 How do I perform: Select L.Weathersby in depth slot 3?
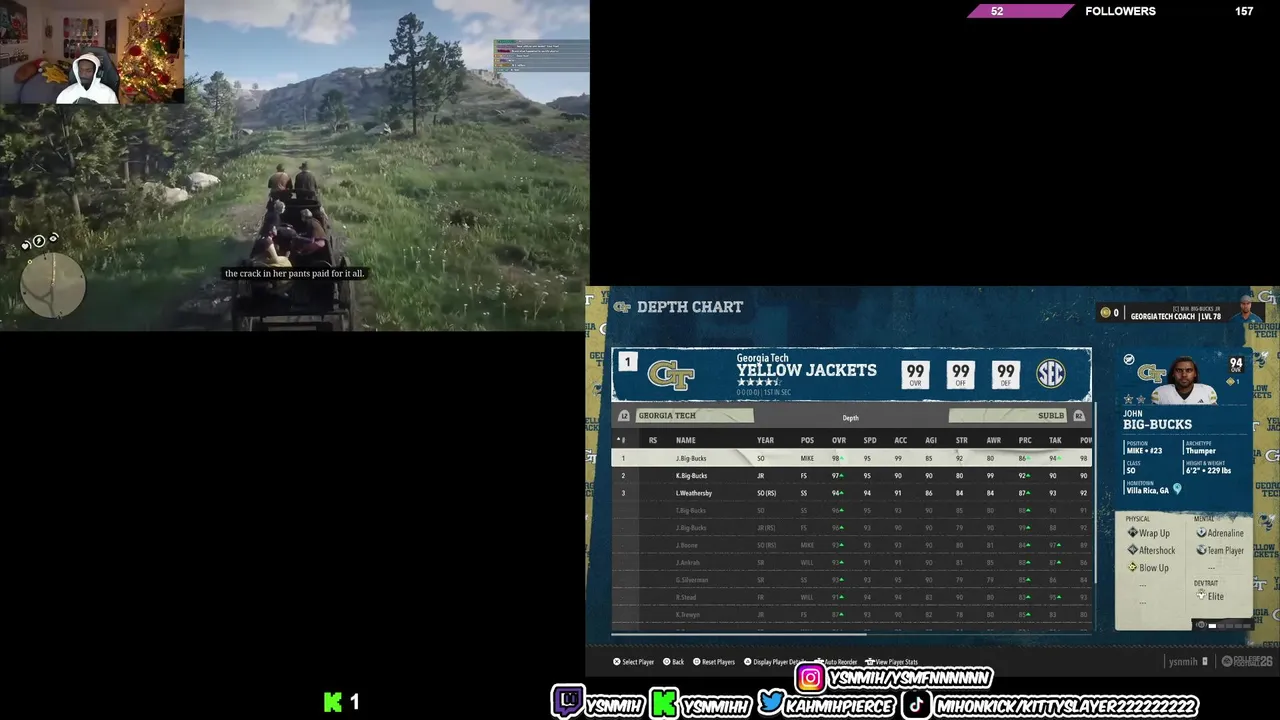[x=851, y=493]
